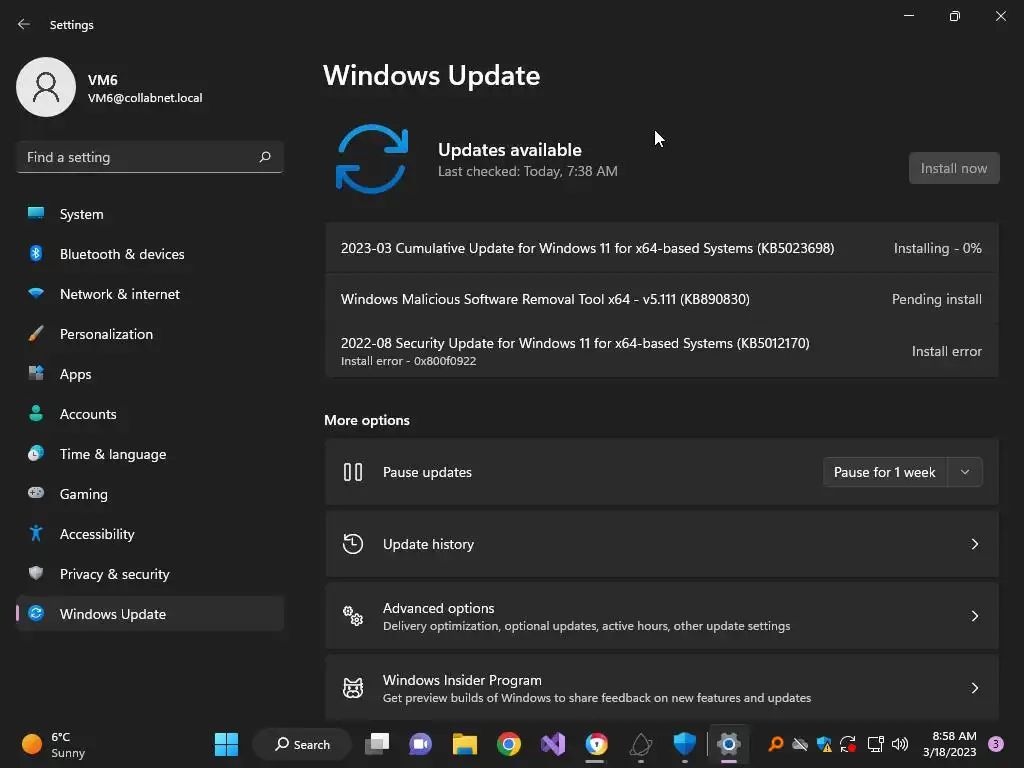Viewport: 1024px width, 768px height.
Task: Open Accounts settings
Action: 150,414
